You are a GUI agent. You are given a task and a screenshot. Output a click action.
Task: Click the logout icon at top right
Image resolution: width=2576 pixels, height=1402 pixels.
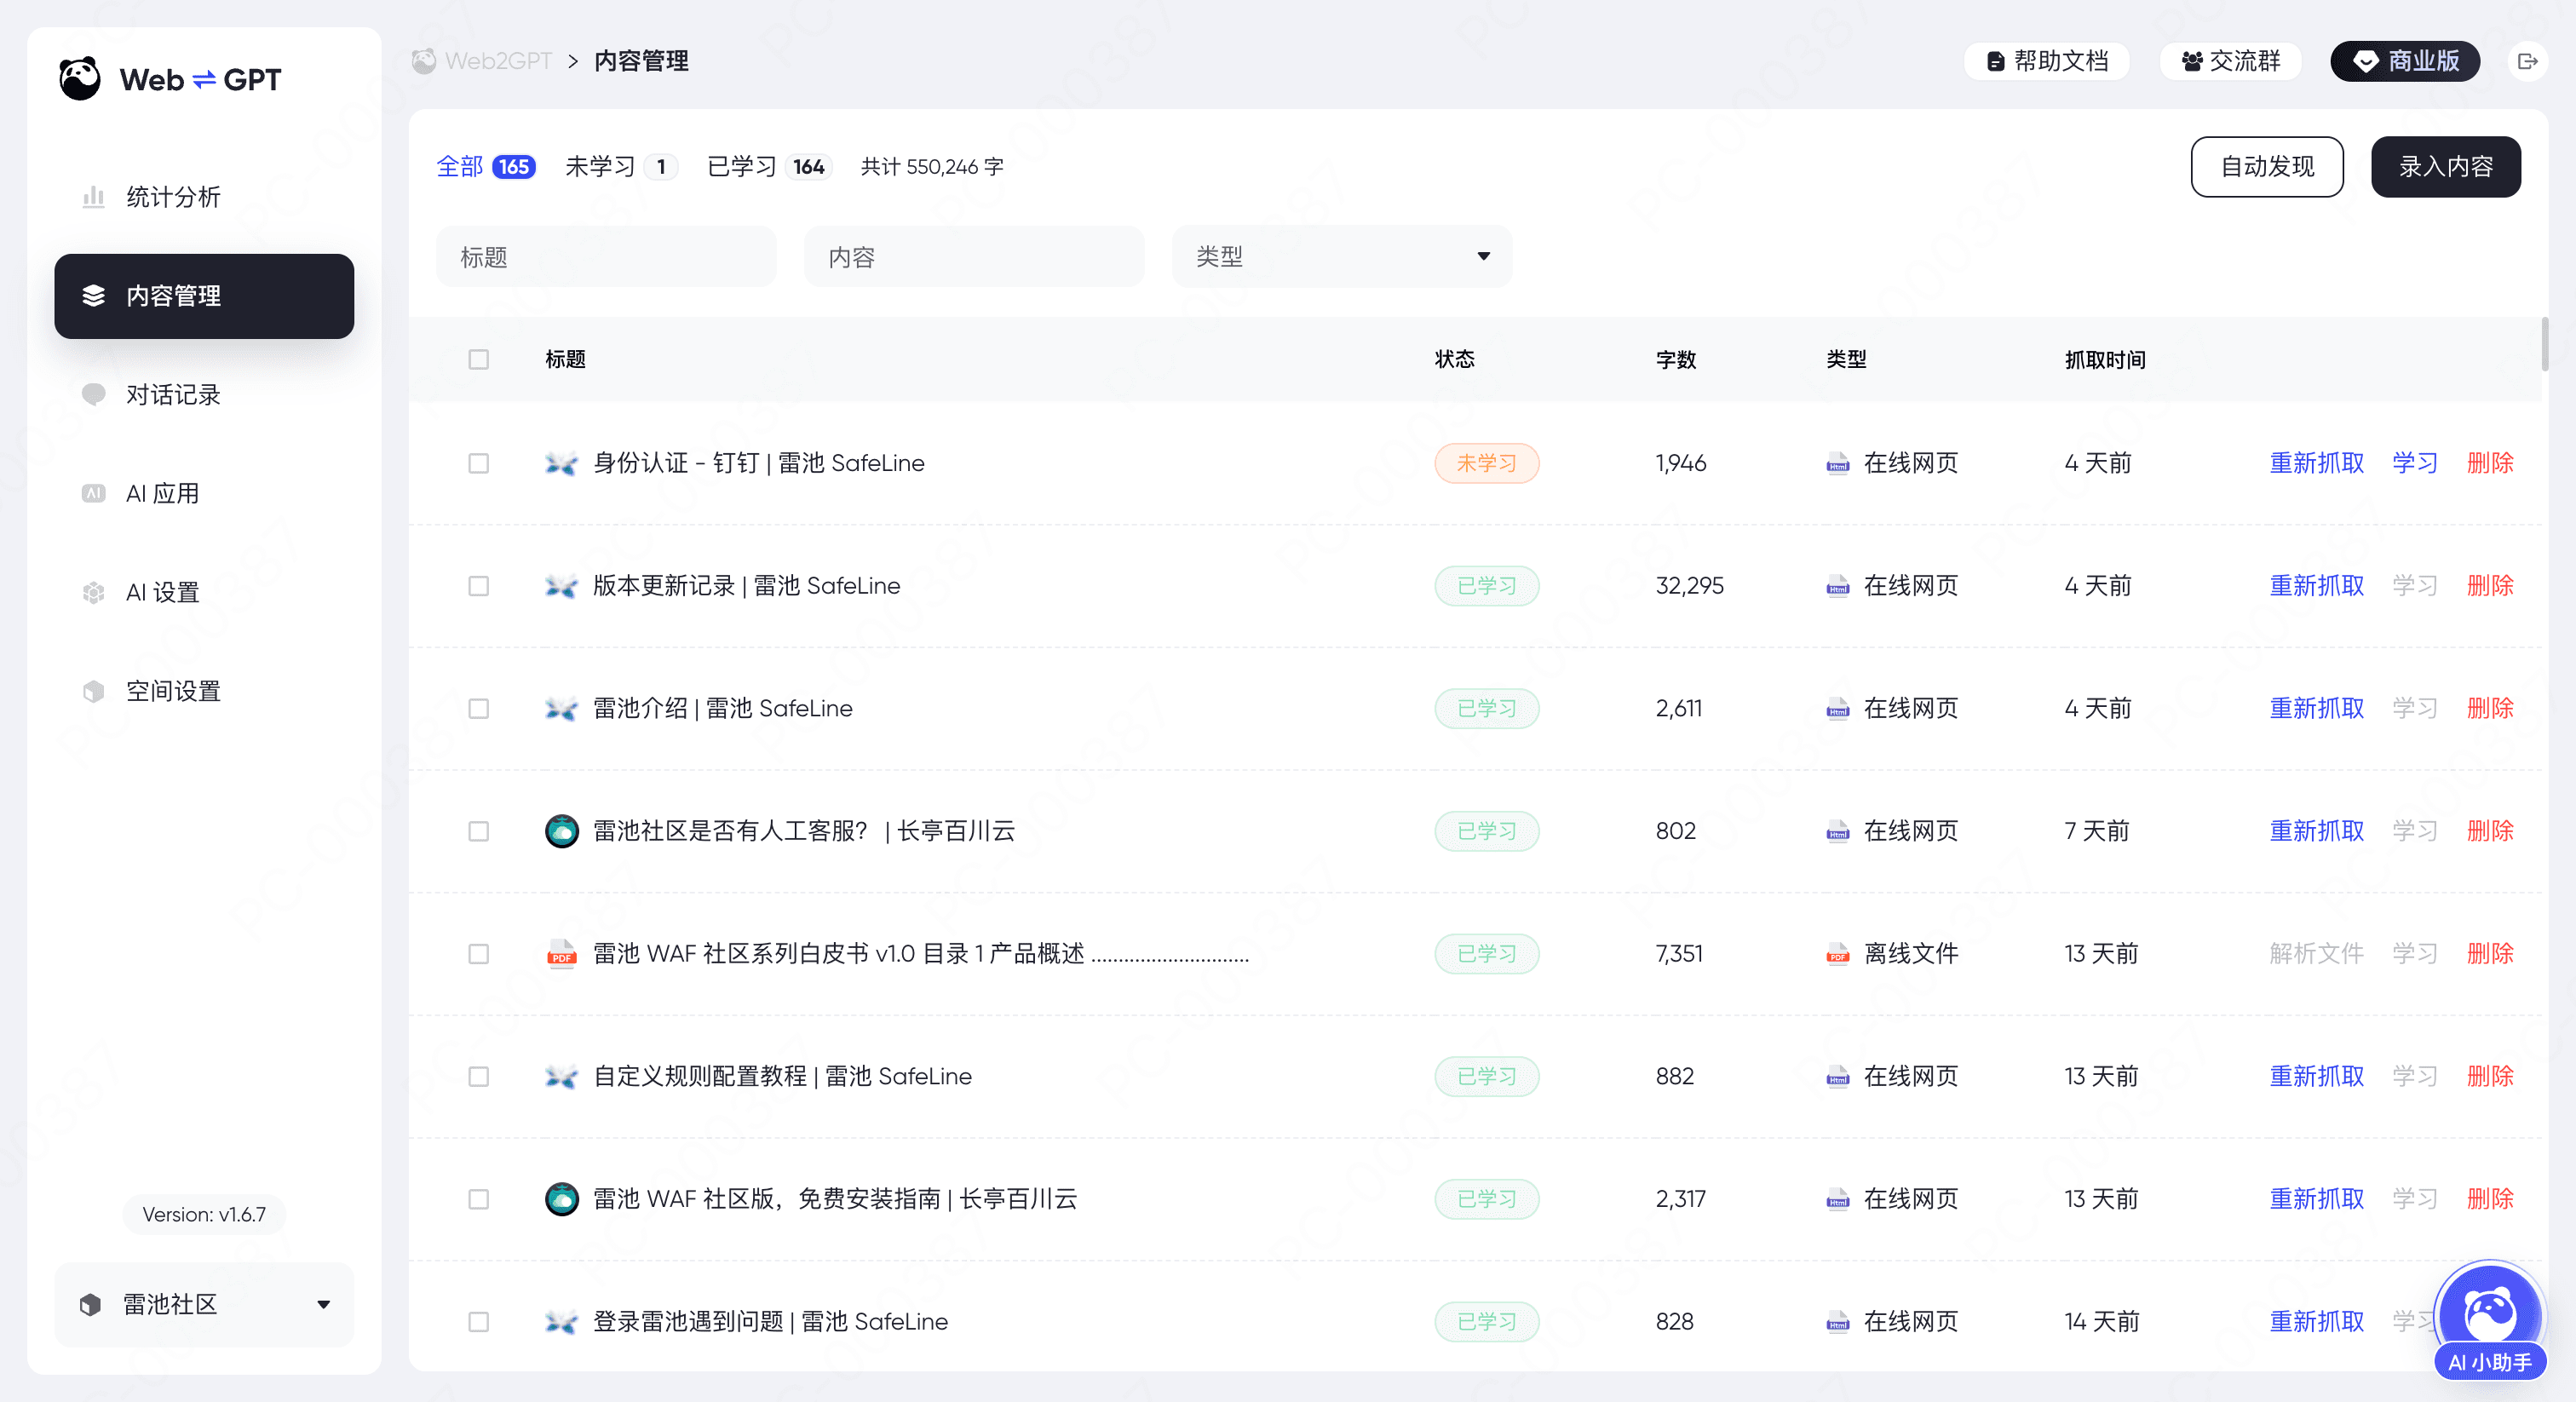[2528, 61]
